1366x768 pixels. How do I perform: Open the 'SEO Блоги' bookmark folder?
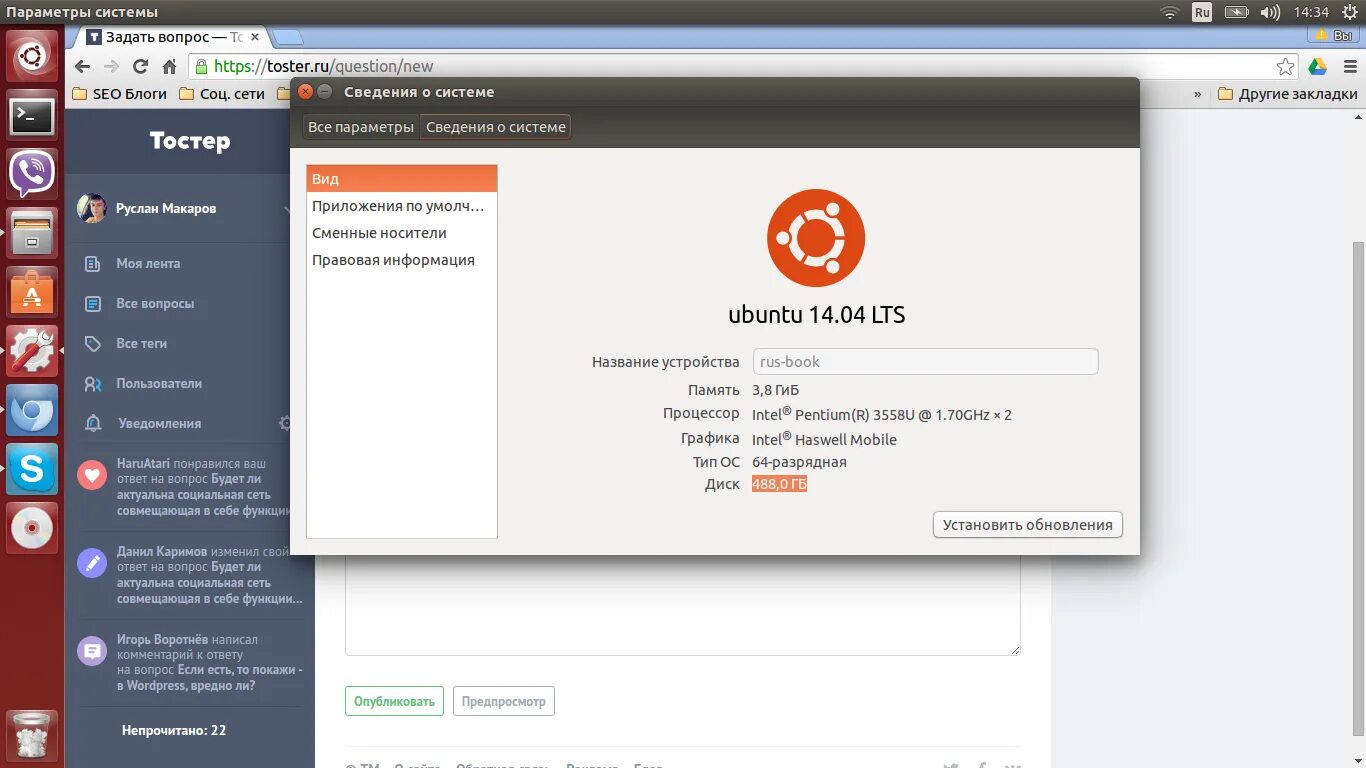point(121,94)
